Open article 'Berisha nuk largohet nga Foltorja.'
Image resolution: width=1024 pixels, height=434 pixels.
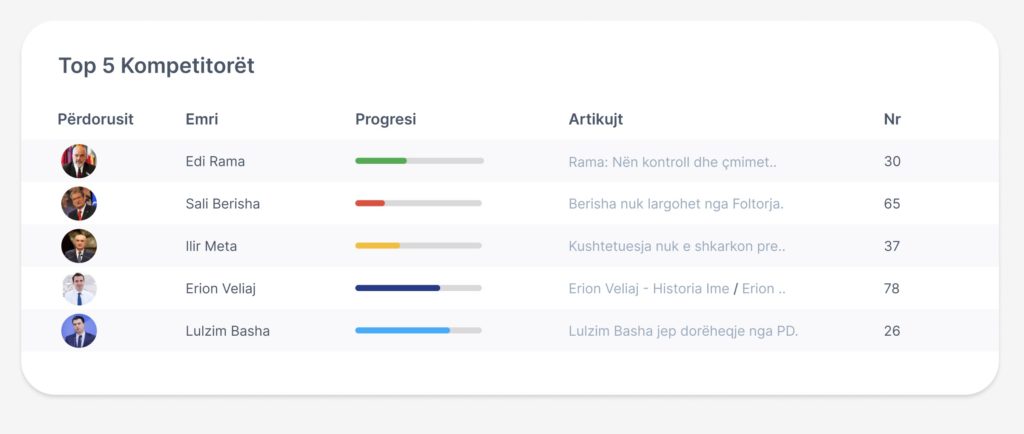click(675, 204)
